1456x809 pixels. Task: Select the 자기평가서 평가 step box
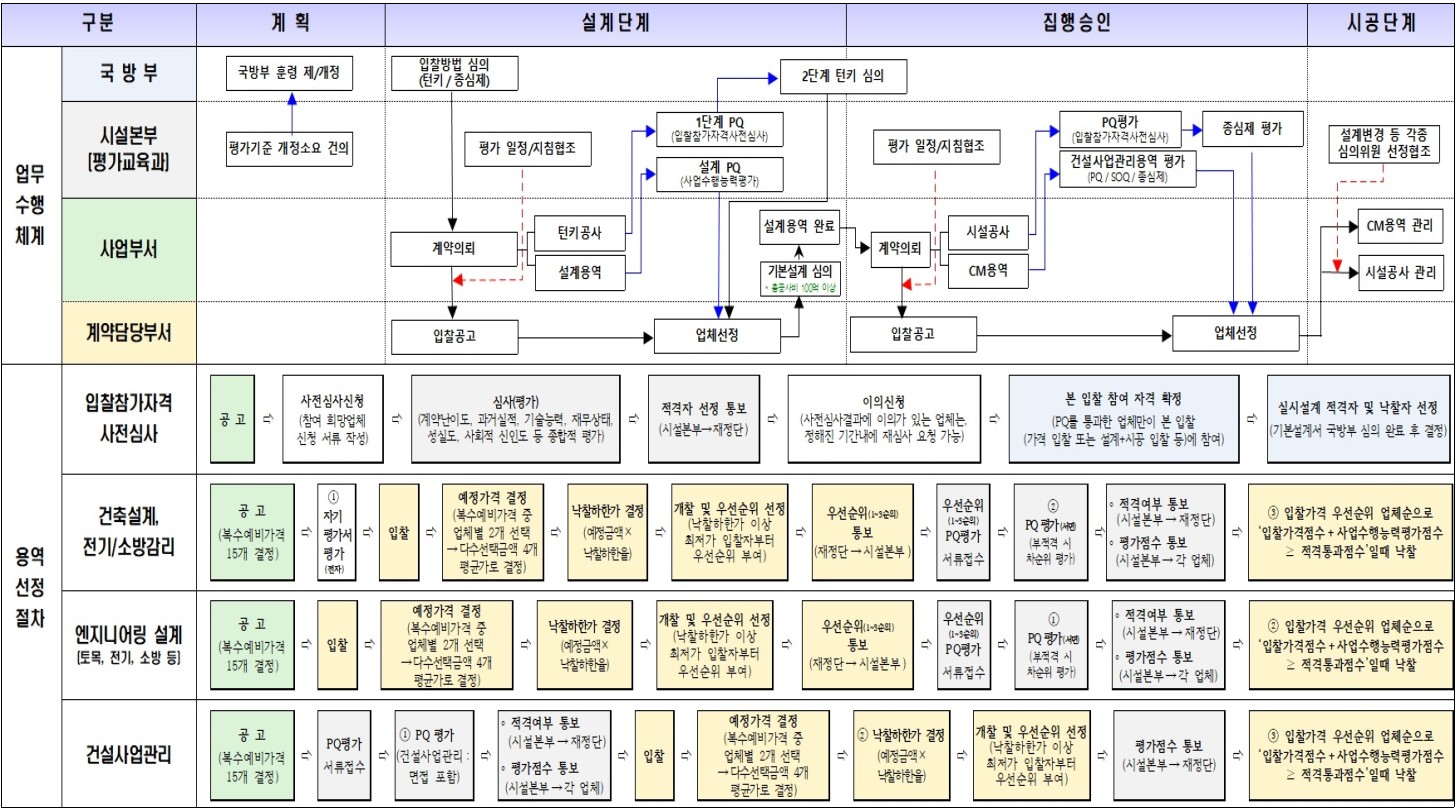pyautogui.click(x=334, y=531)
